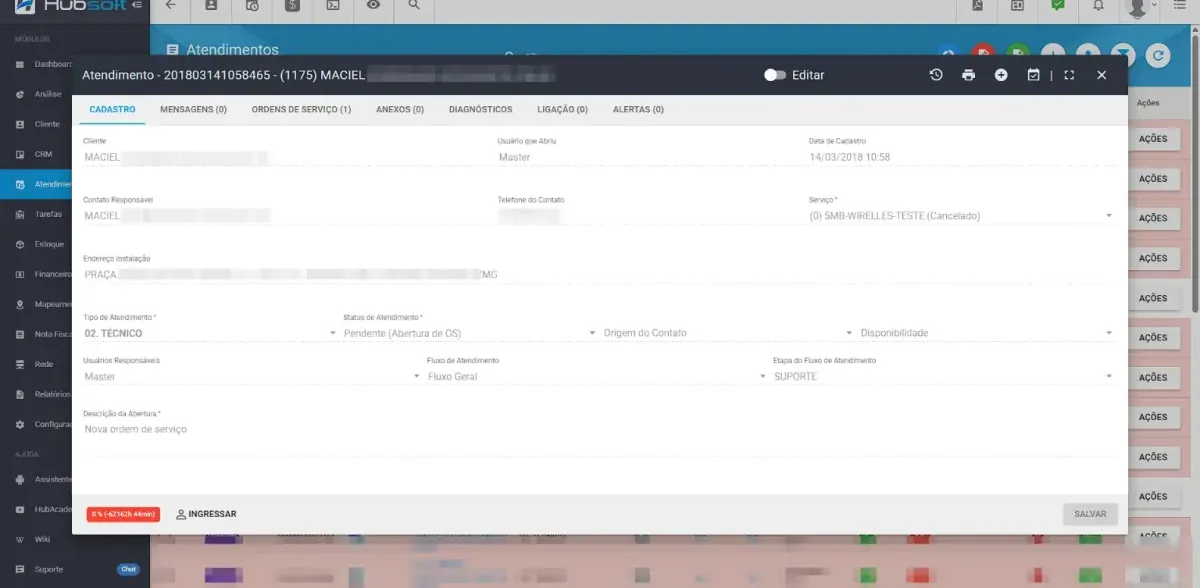Open the terminal icon in top toolbar

click(x=333, y=5)
